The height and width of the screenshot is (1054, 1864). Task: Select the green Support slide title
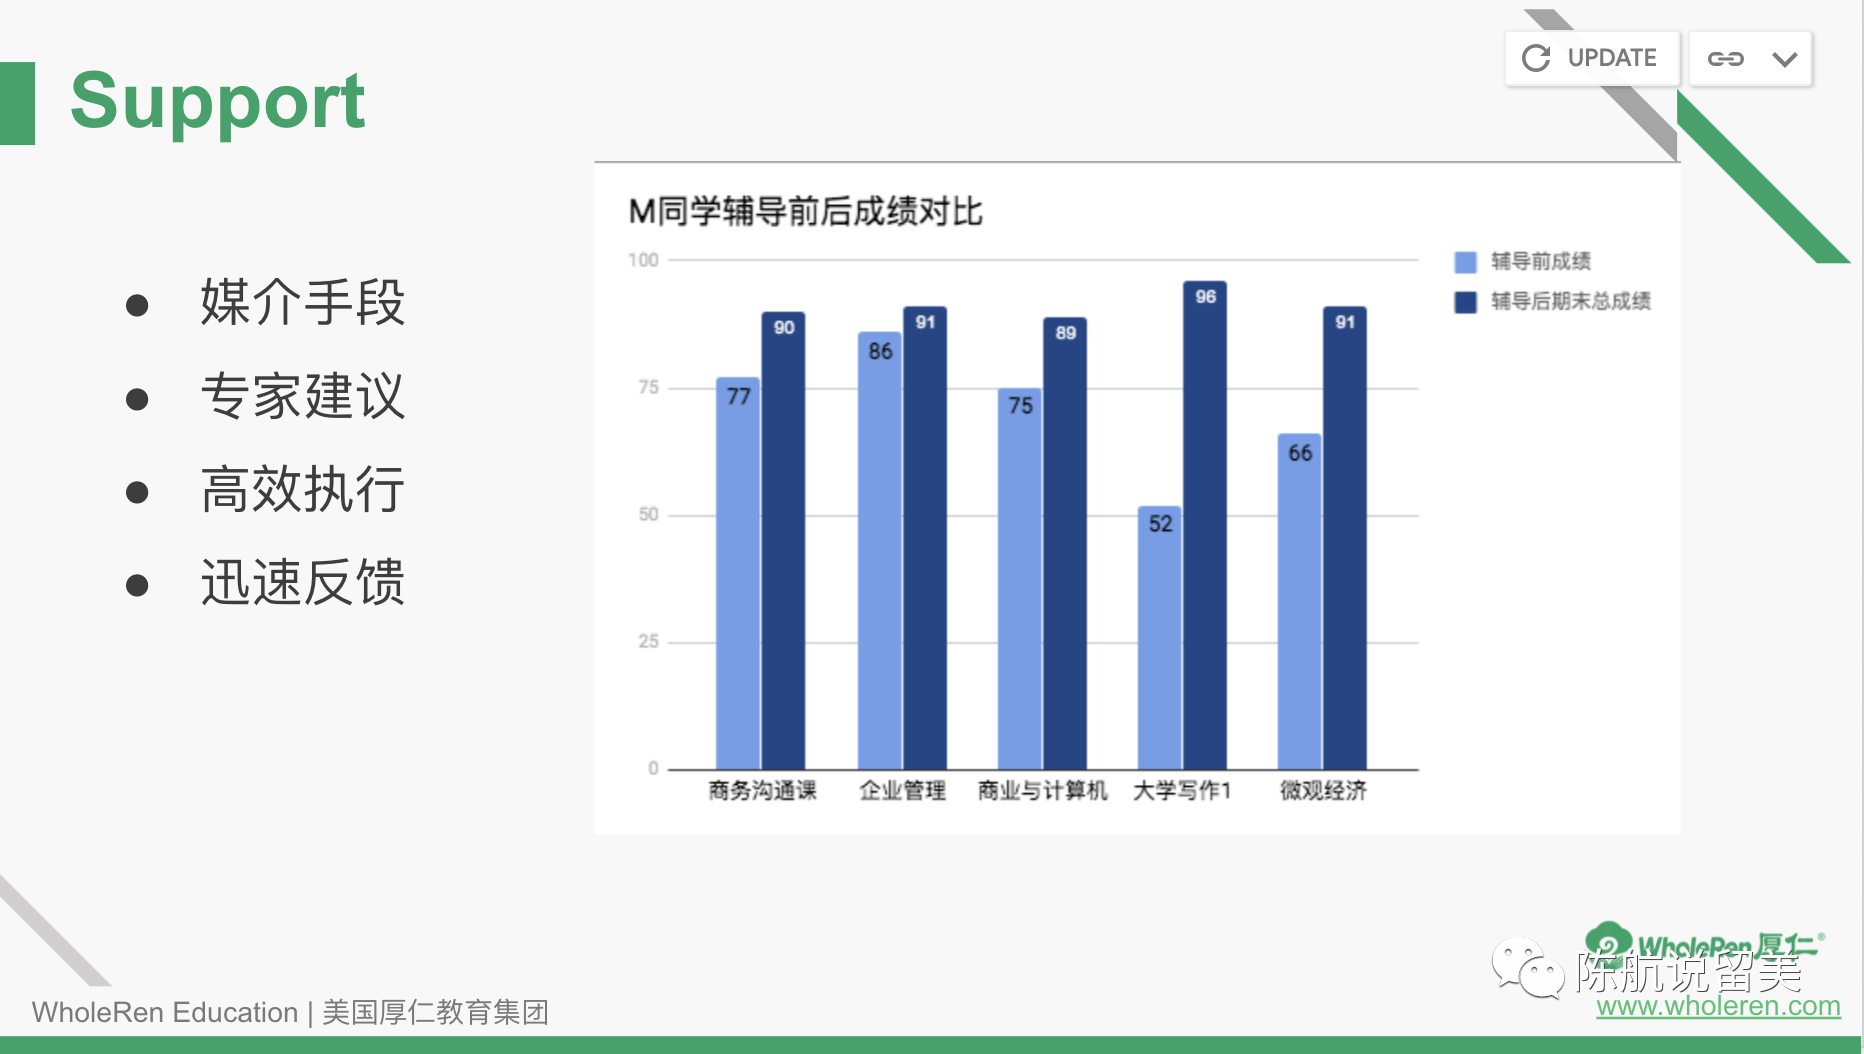pos(217,102)
